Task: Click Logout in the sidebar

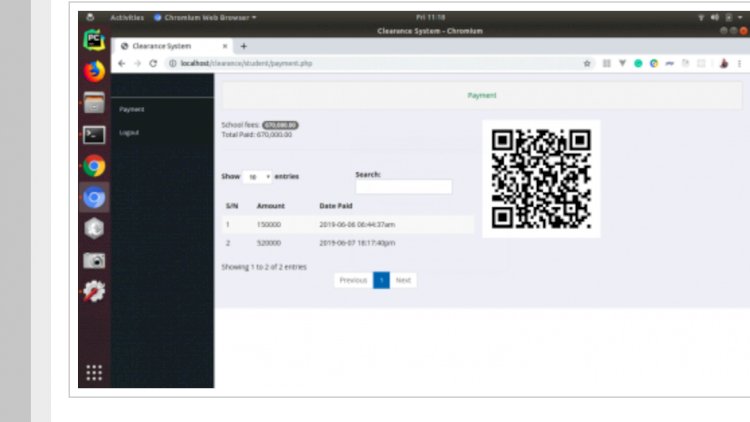Action: click(129, 133)
